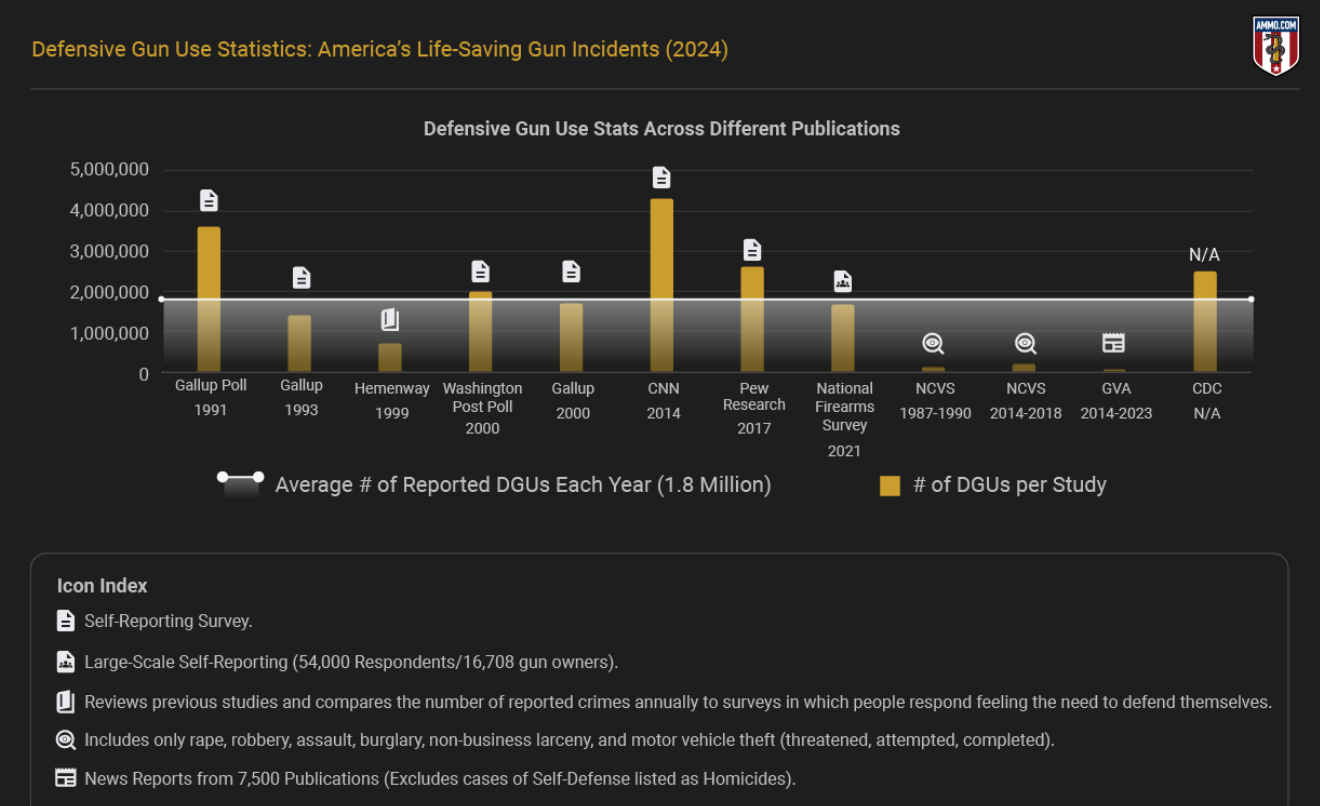Screen dimensions: 1320x806
Task: Click the group icon above National Firearms Survey bar
Action: point(843,281)
